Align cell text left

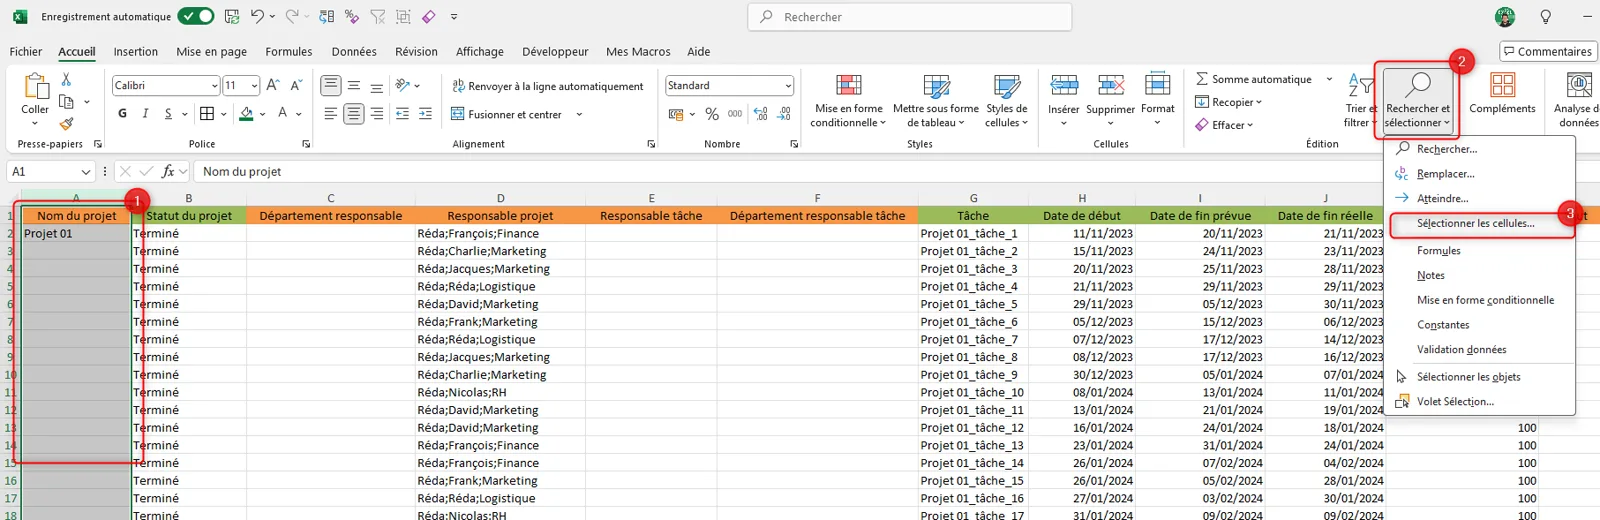pos(330,114)
